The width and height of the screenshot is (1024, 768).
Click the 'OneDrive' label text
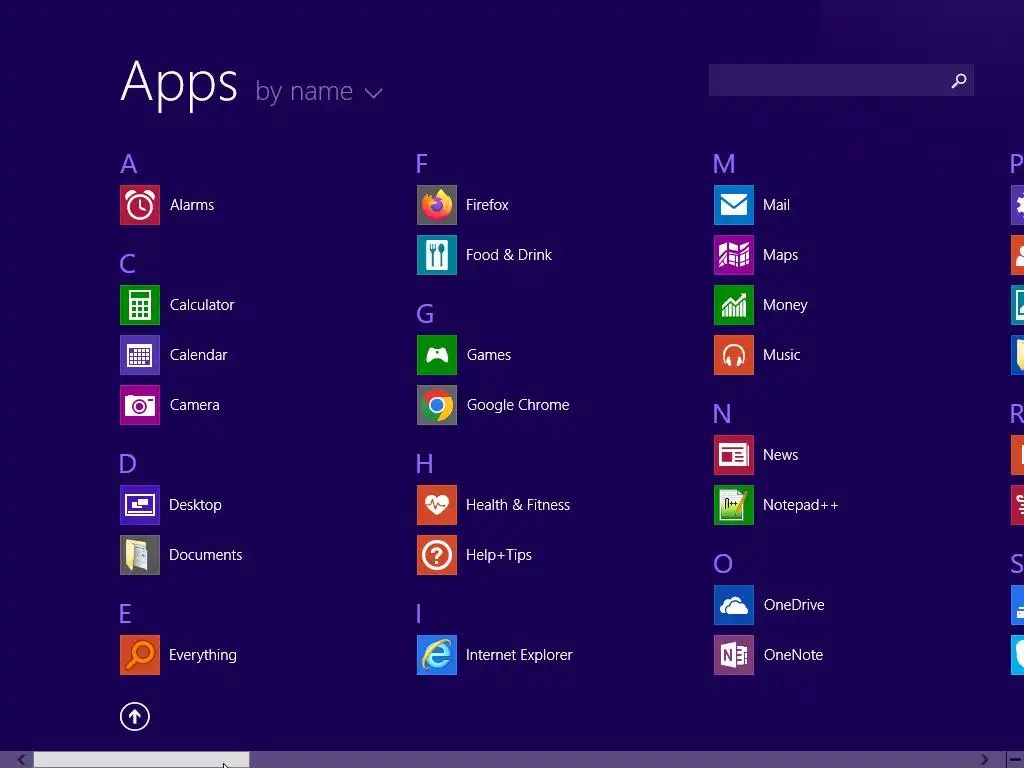[794, 605]
